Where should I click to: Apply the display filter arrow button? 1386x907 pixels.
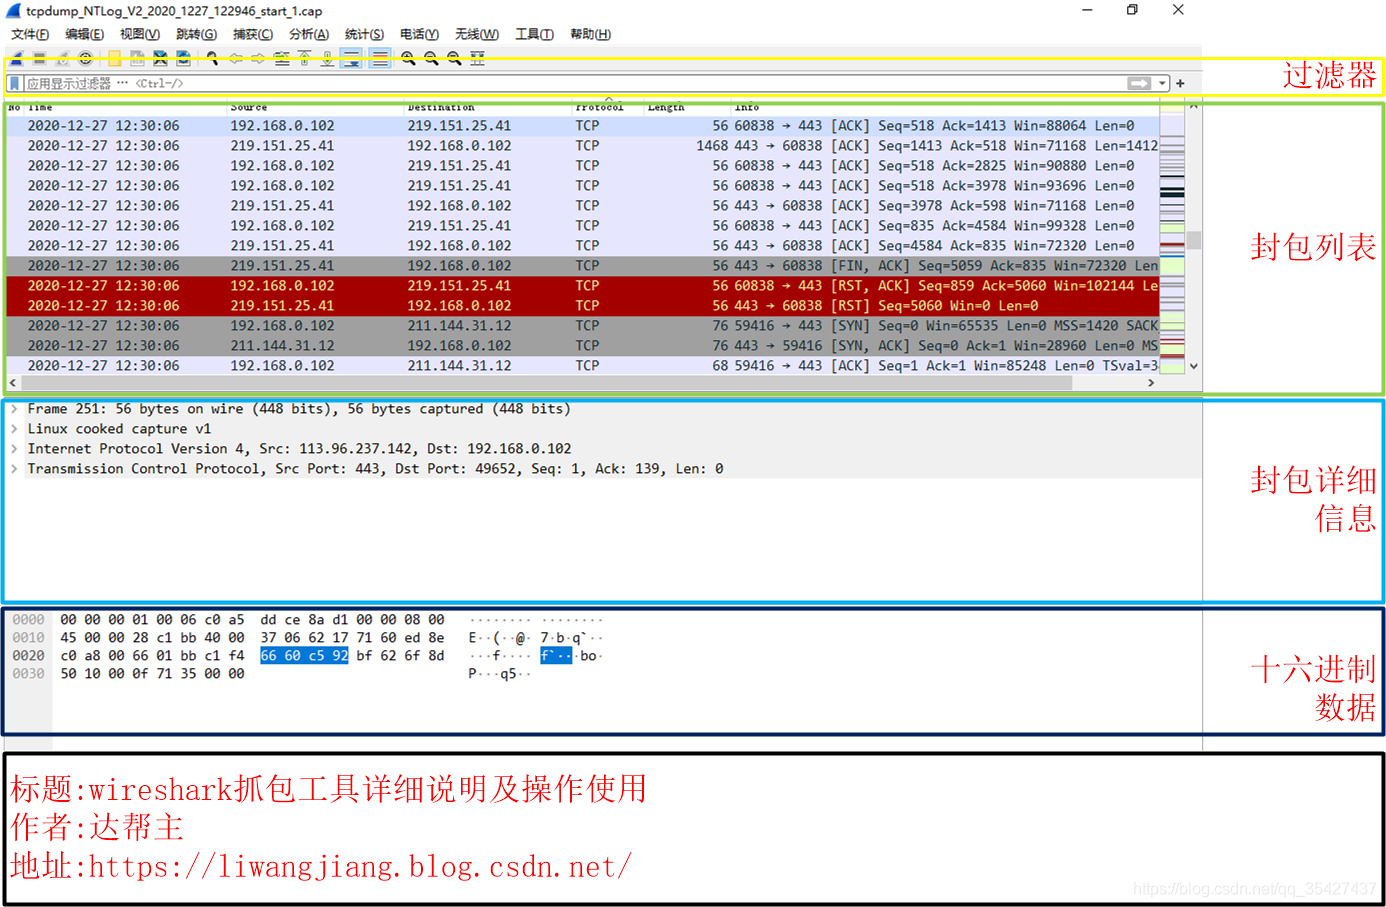tap(1139, 83)
